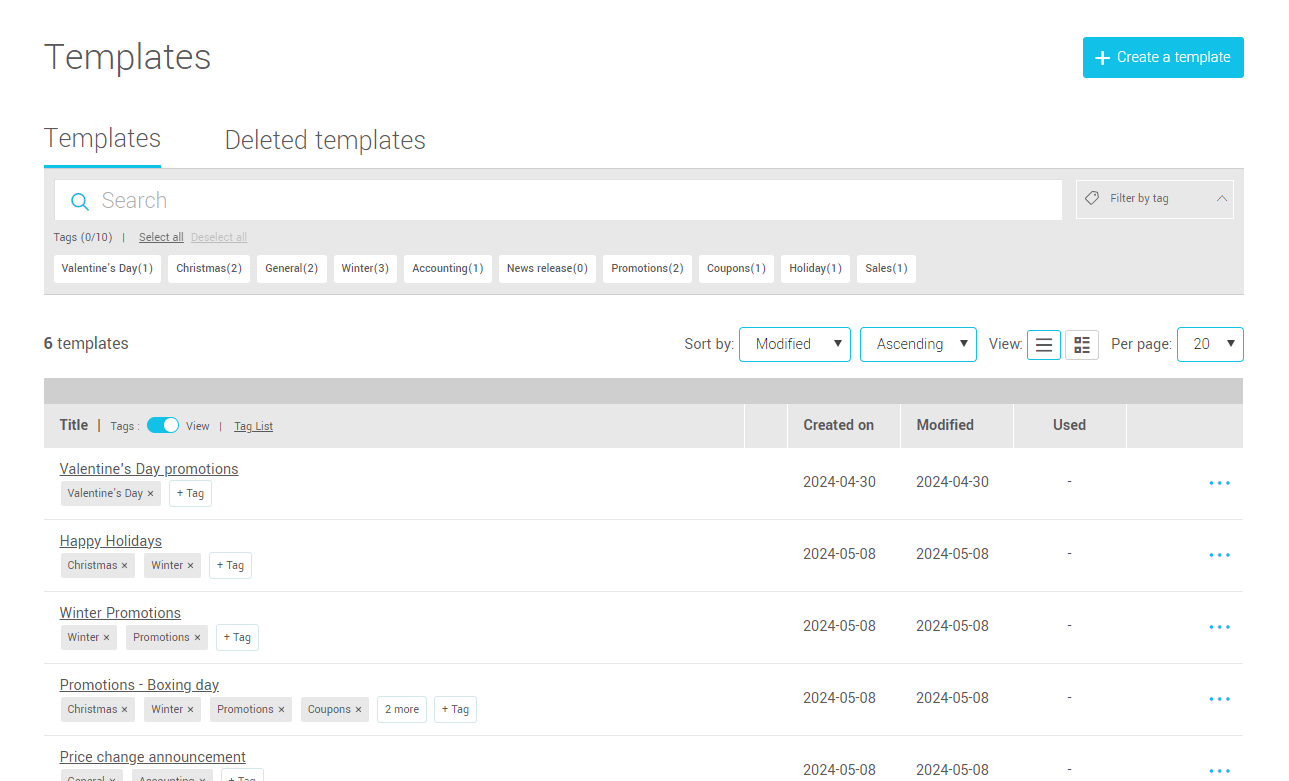Add a tag to Winter Promotions
Screen dimensions: 1289x781
237,637
